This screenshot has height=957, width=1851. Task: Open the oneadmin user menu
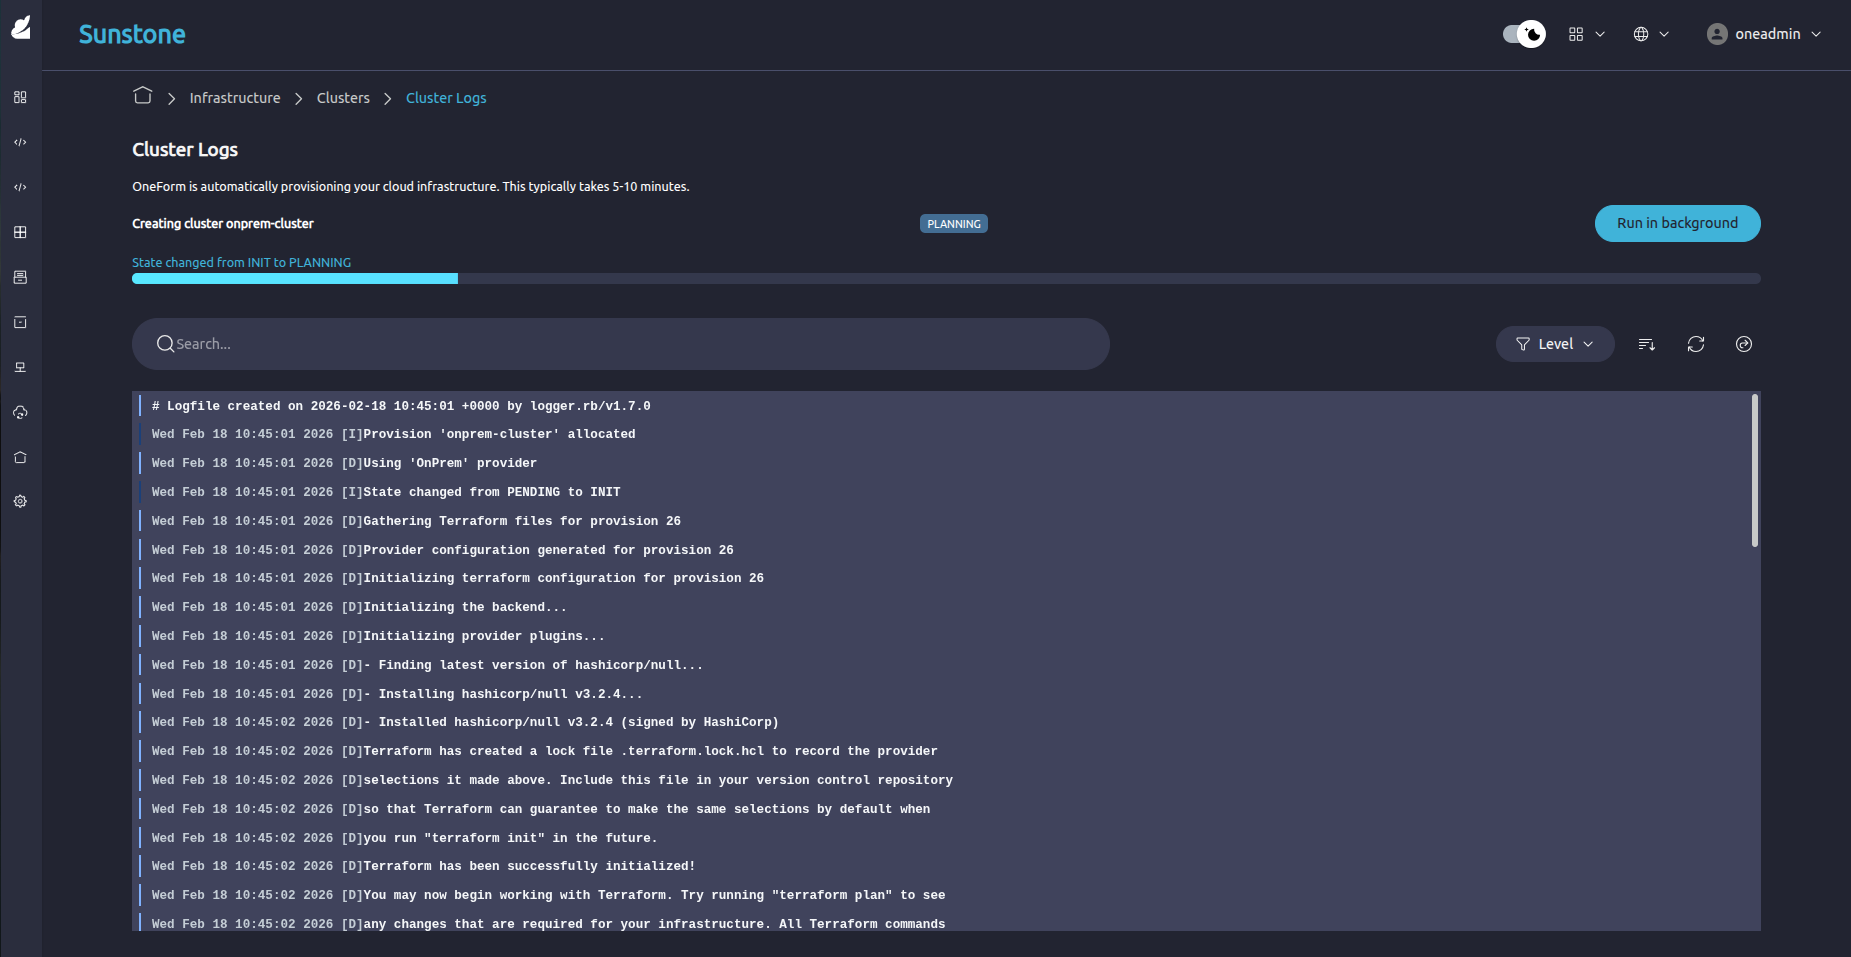point(1765,34)
